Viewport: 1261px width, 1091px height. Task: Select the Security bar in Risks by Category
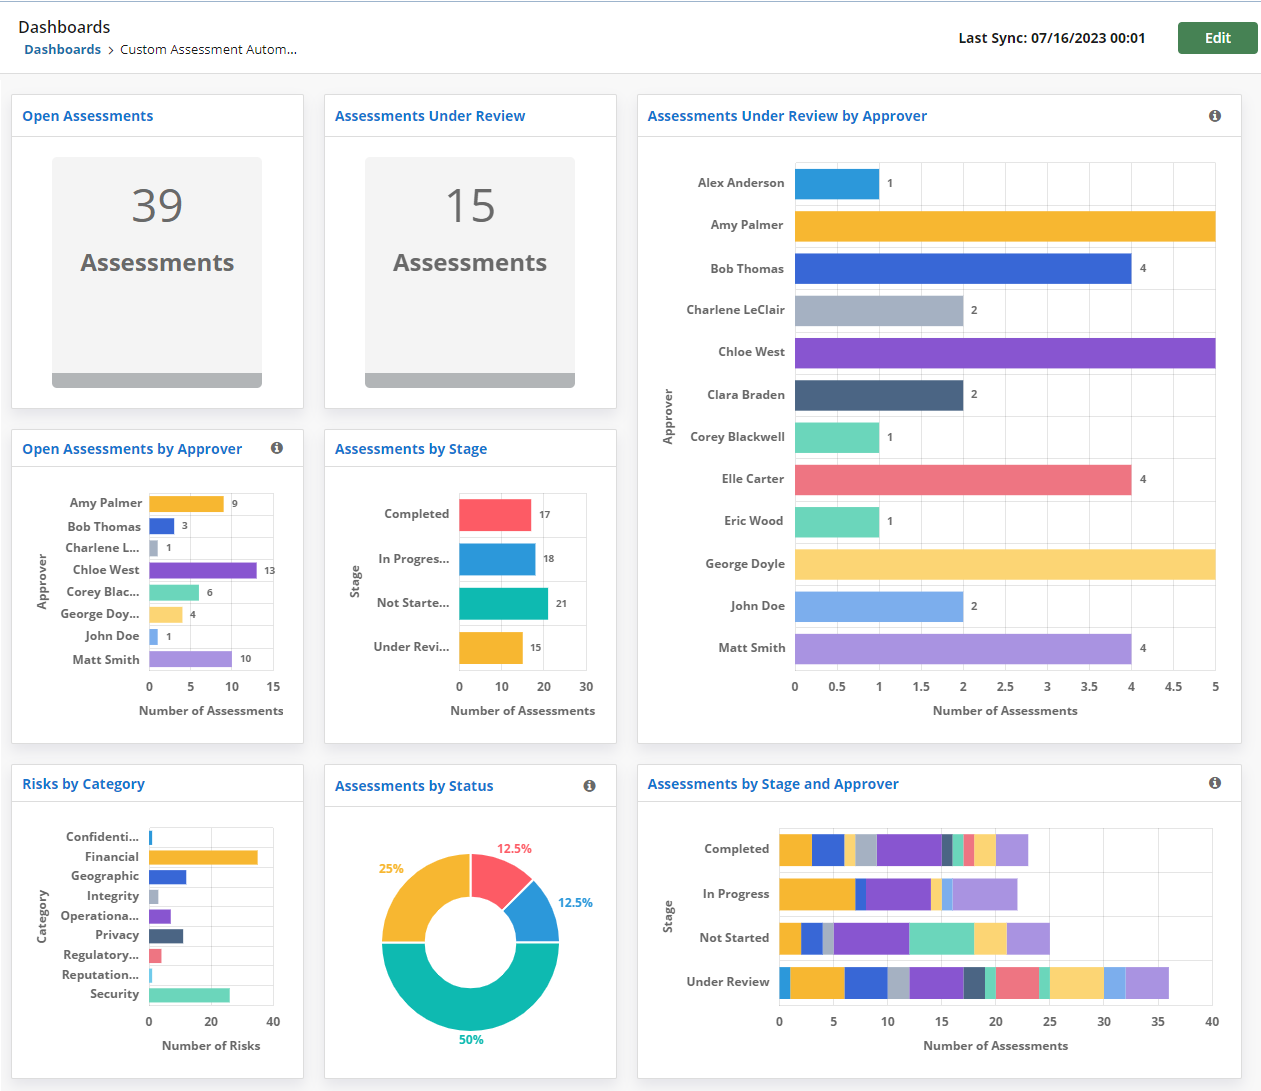(190, 994)
